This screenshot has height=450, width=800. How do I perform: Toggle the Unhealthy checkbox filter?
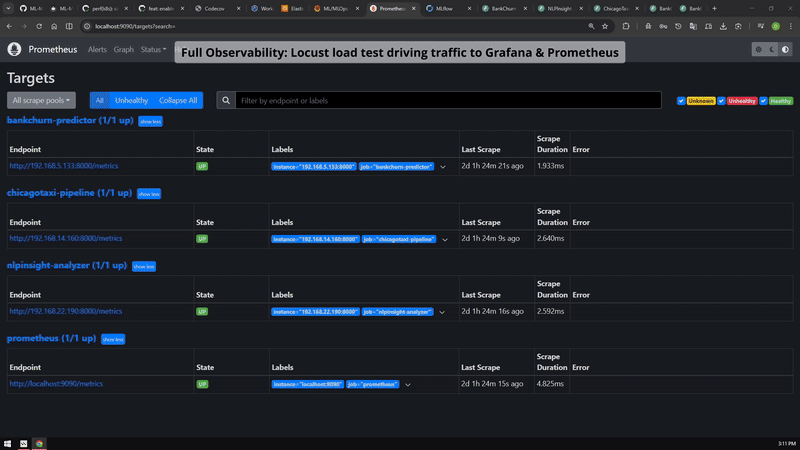721,101
